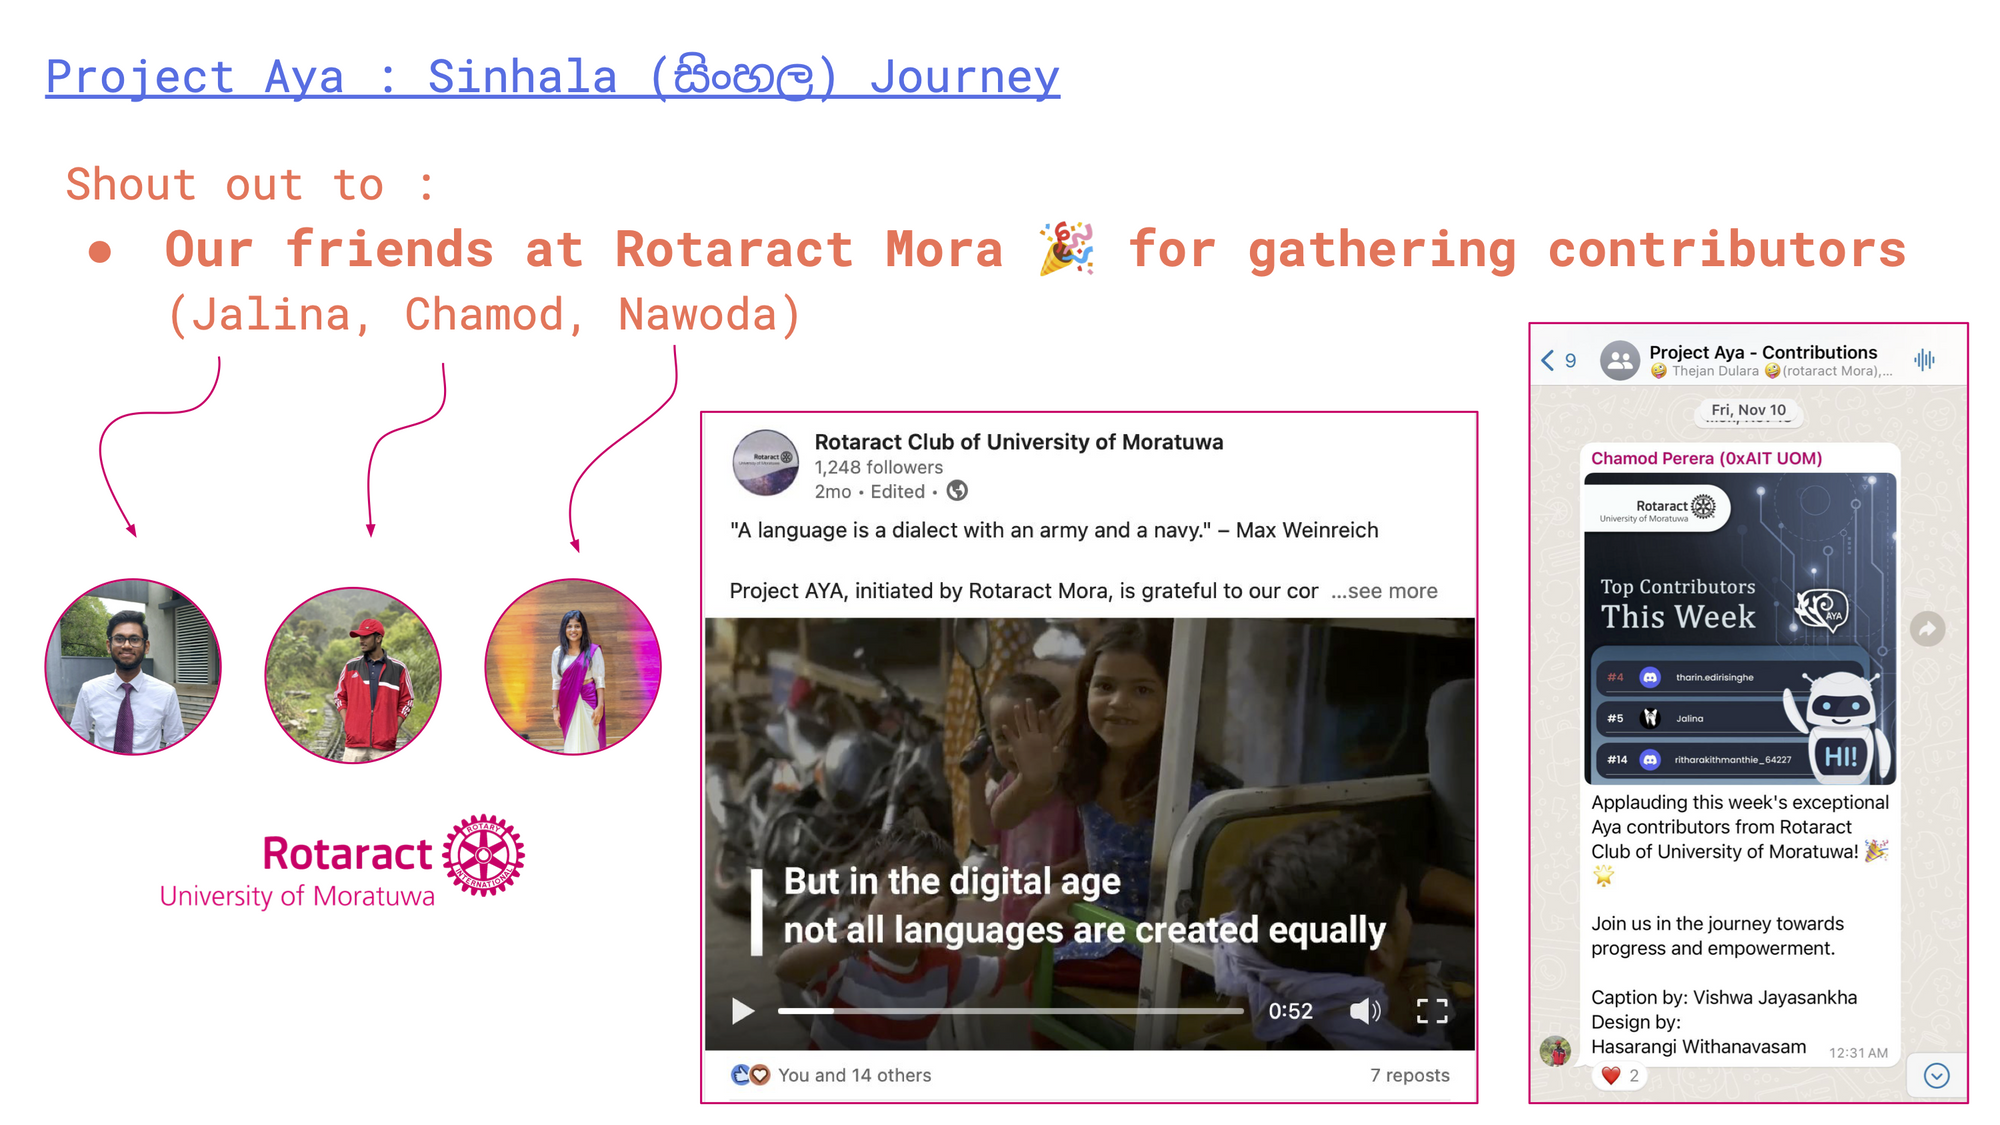Click Chamod's profile photo with red jacket

pos(353,675)
